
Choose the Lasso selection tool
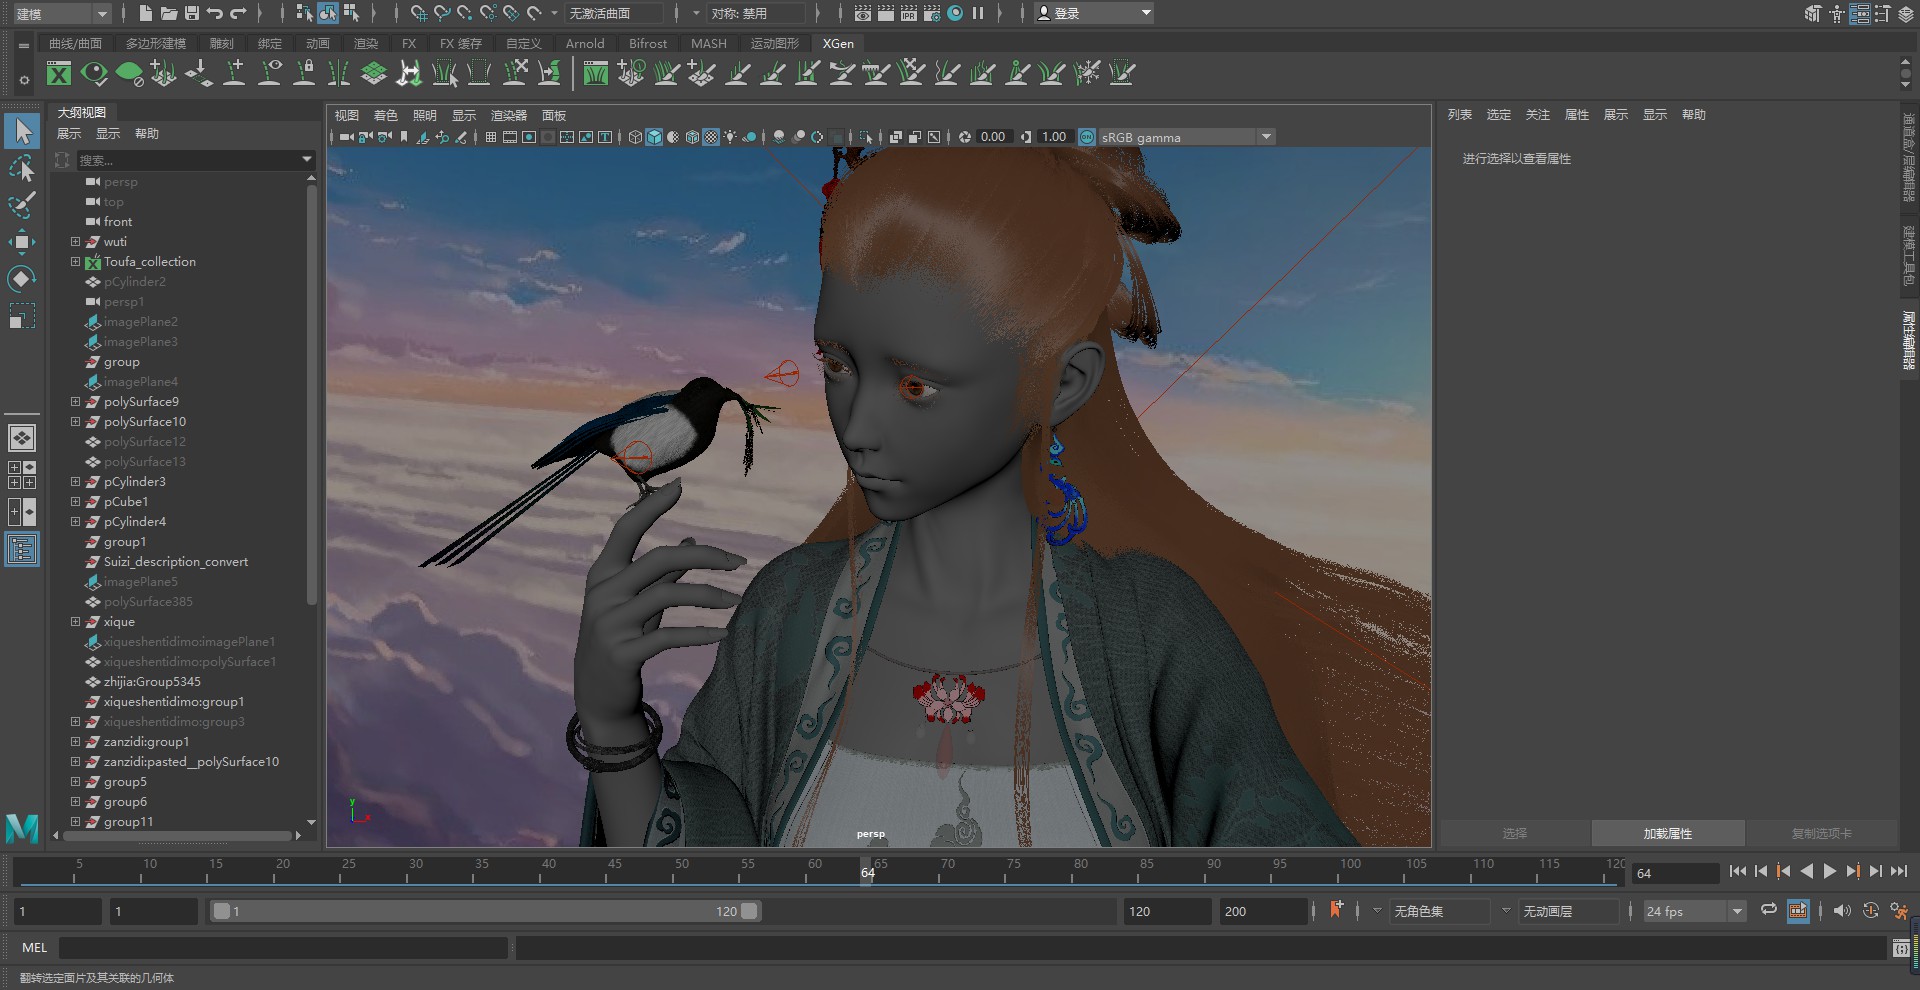[x=22, y=168]
